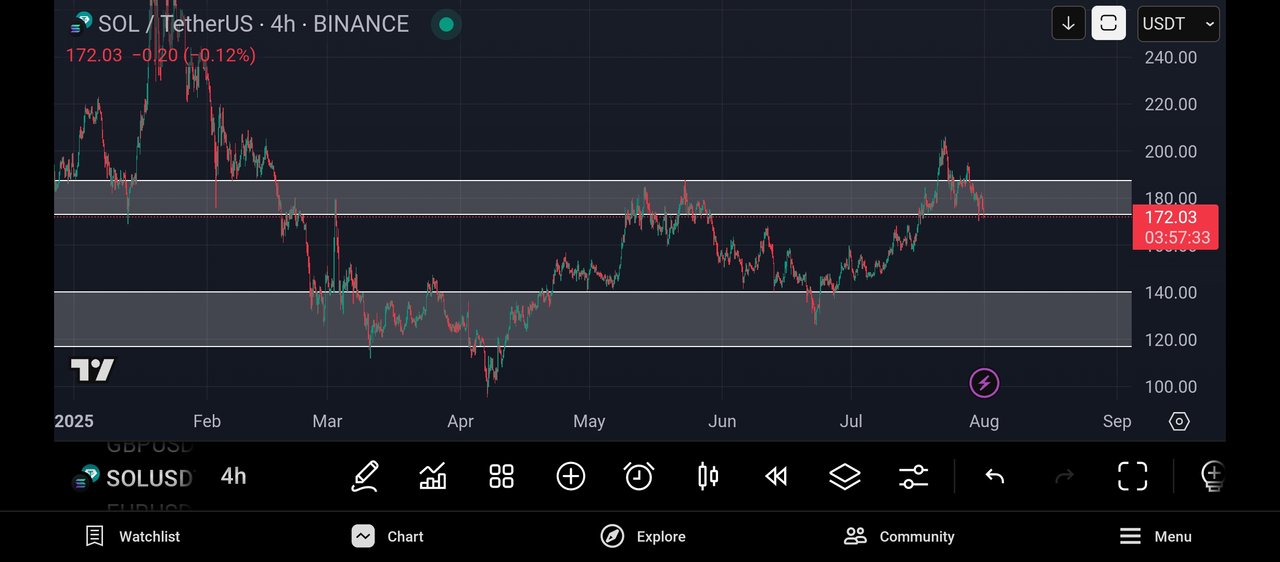Select the 4h timeframe interval
This screenshot has width=1280, height=562.
pyautogui.click(x=234, y=476)
